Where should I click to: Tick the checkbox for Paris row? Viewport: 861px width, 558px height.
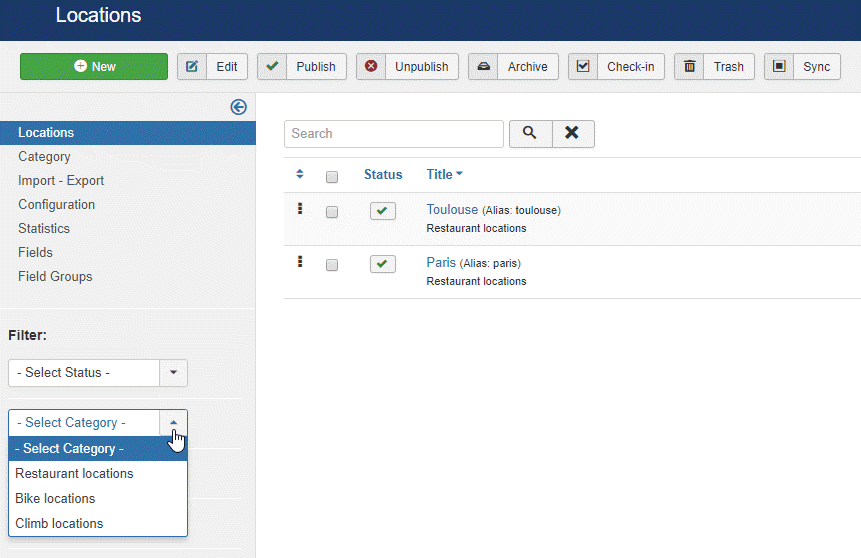click(x=332, y=265)
